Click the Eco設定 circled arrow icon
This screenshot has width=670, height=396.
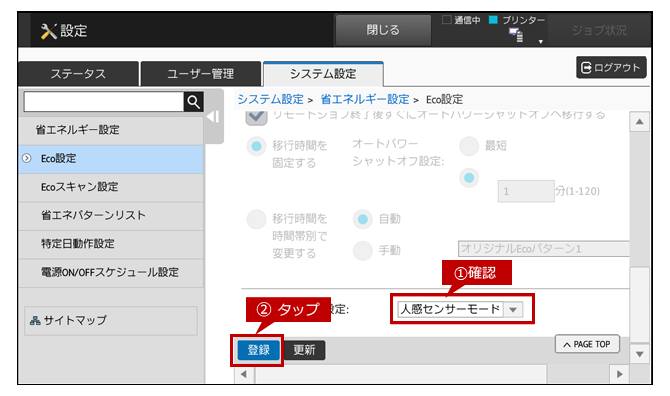pos(26,158)
